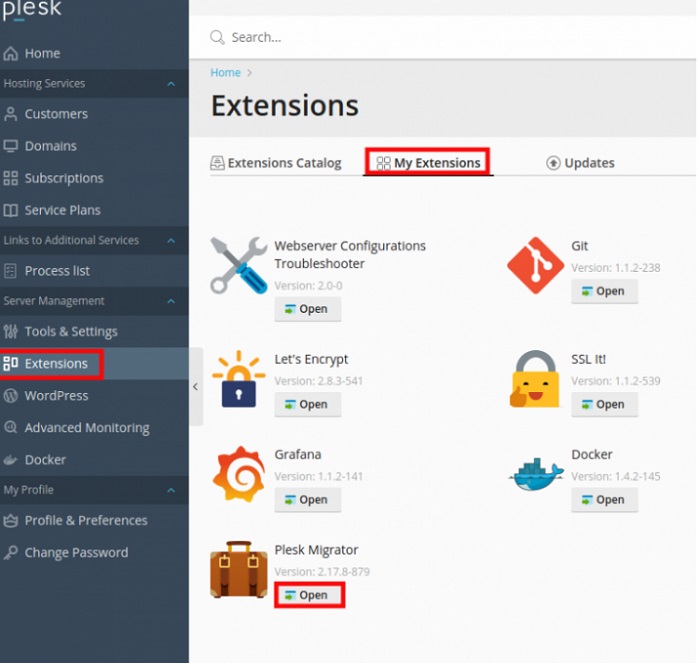This screenshot has height=663, width=700.
Task: Click the Advanced Monitoring icon
Action: (11, 427)
